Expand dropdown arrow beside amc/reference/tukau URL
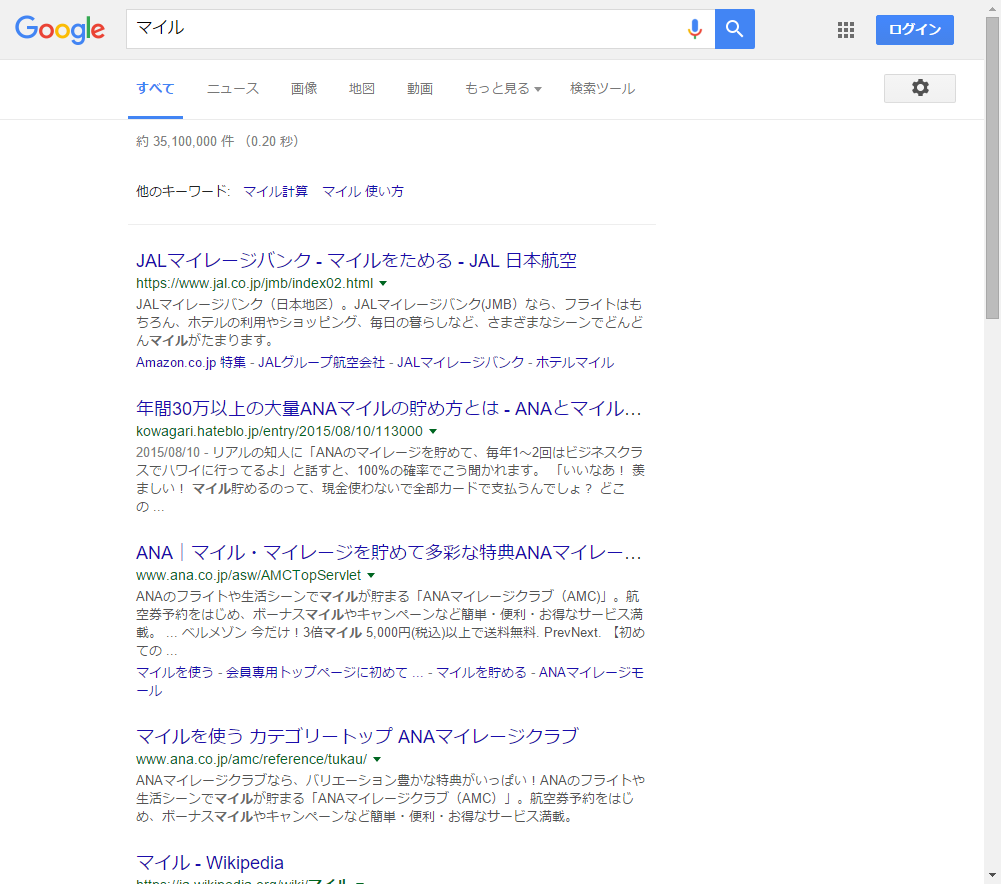 coord(377,760)
